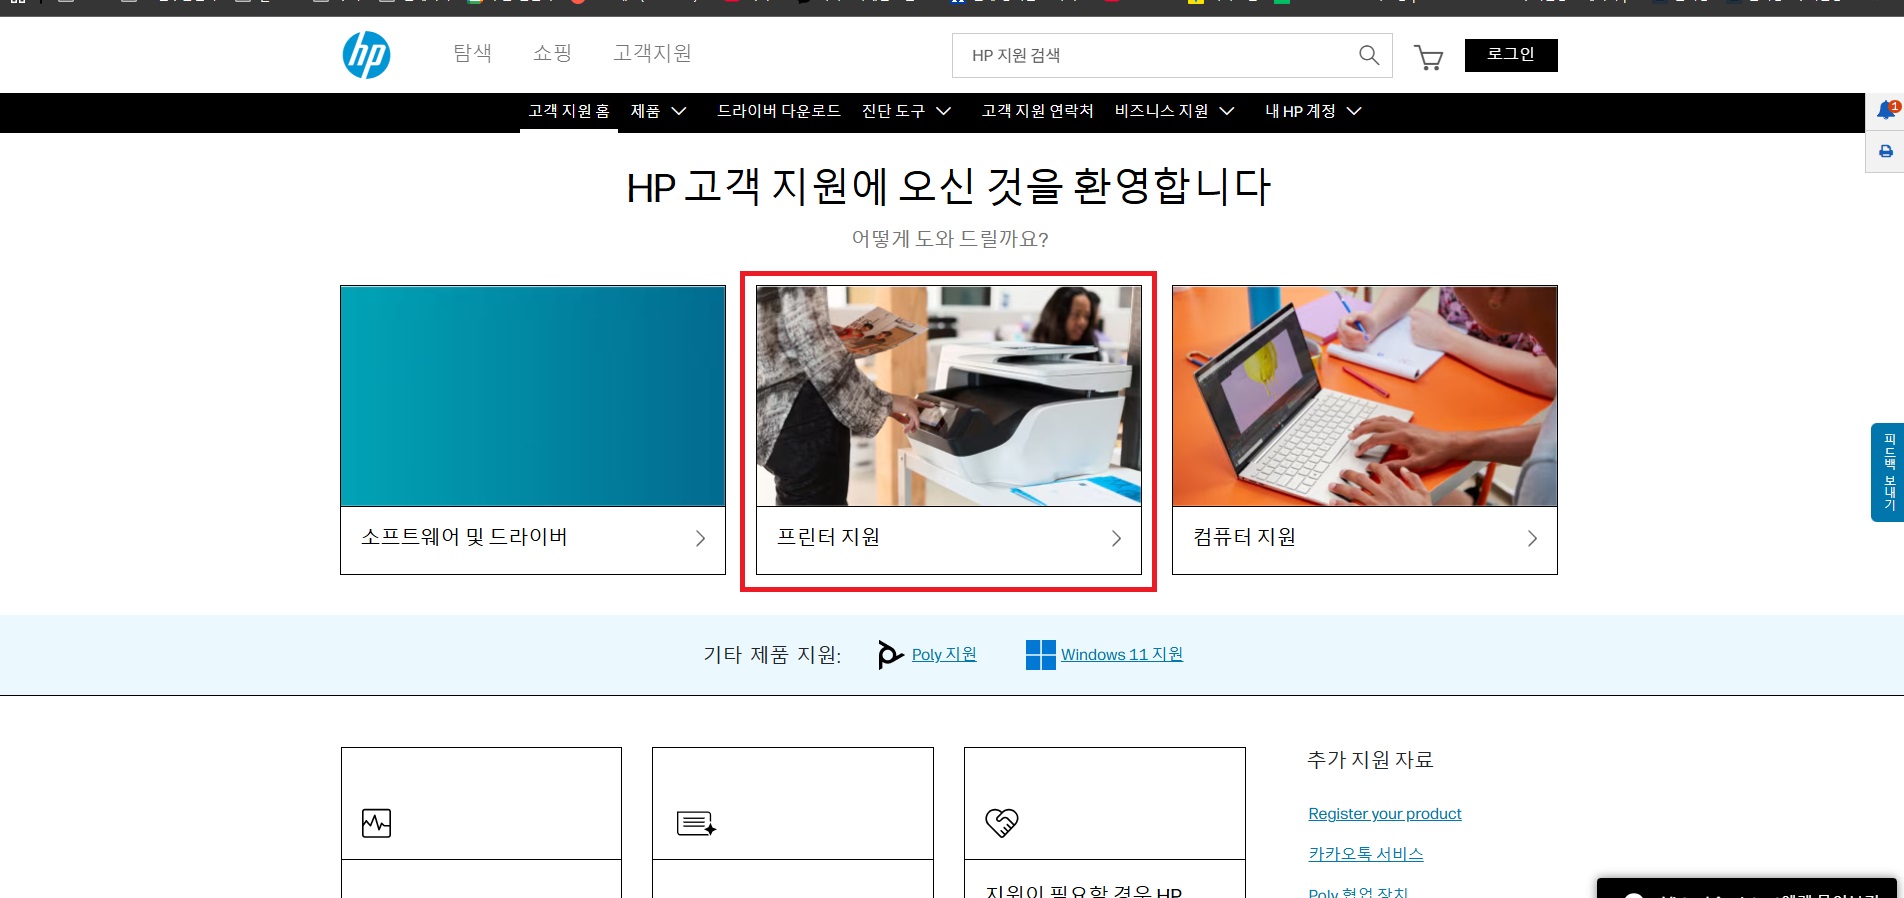Click chevron beside 프린터 지원
Screen dimensions: 1904x898
pyautogui.click(x=1116, y=538)
